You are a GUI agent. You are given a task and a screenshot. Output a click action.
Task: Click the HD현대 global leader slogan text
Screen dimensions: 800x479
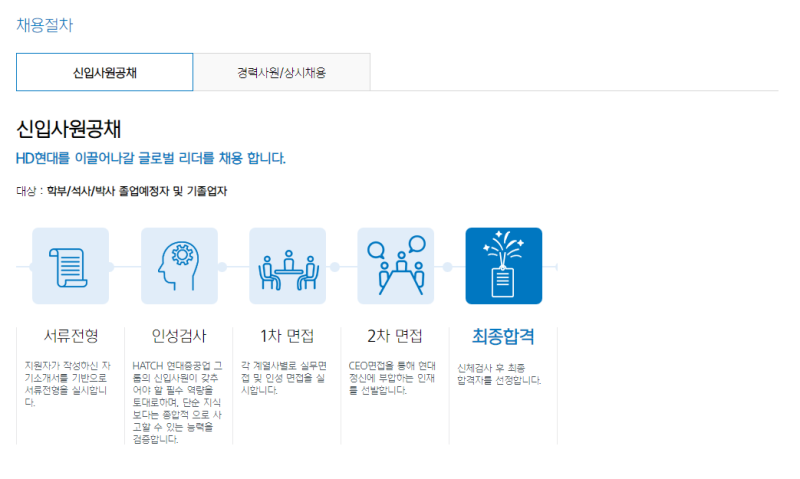pyautogui.click(x=151, y=158)
